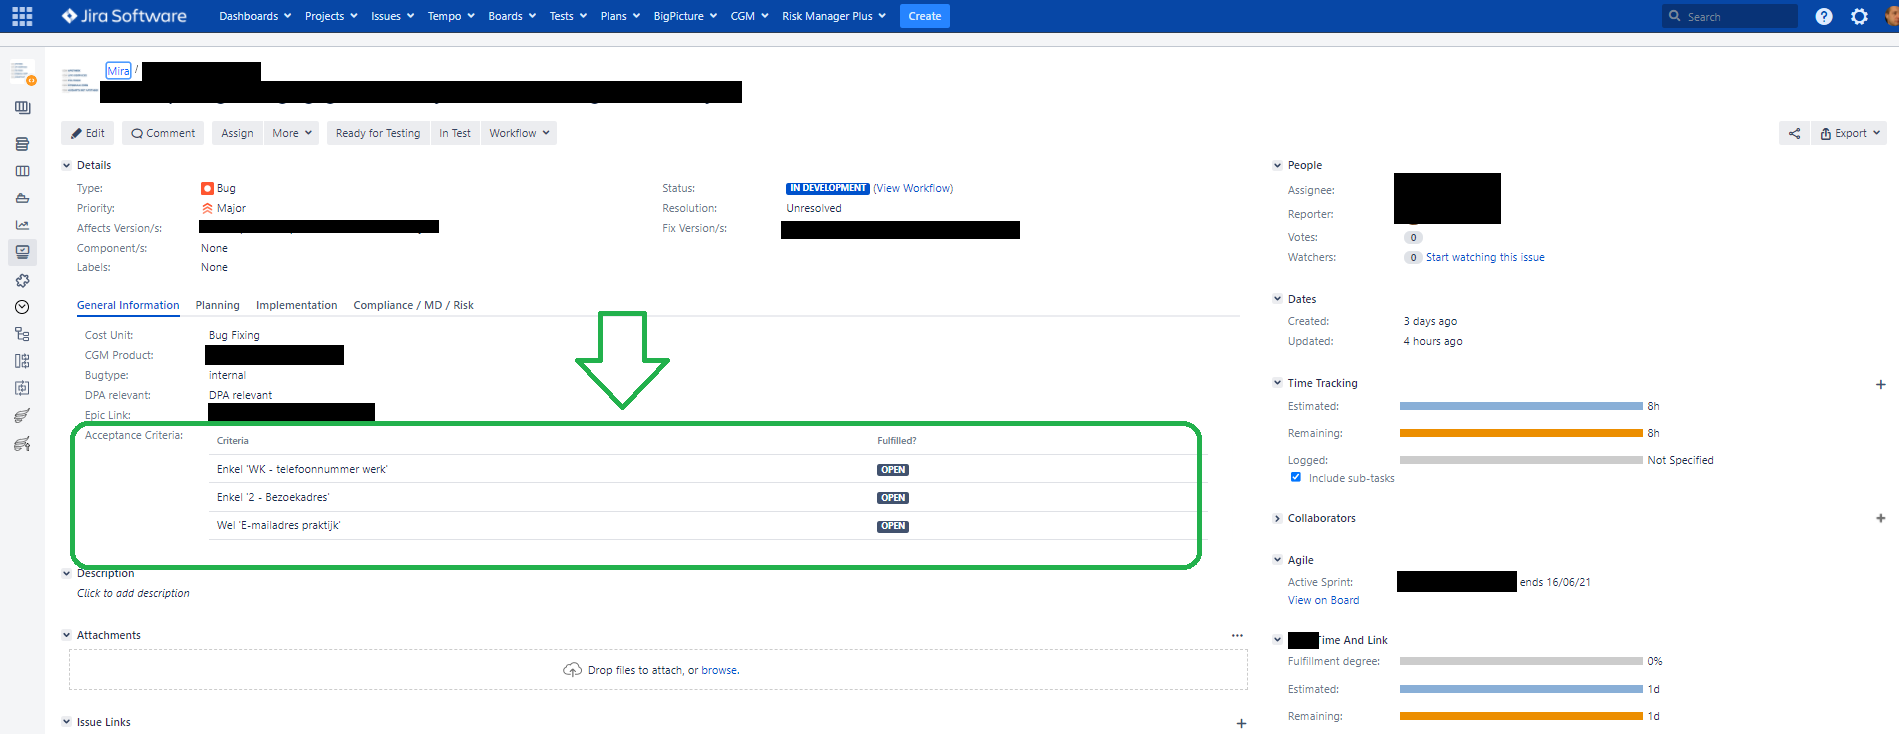The width and height of the screenshot is (1899, 734).
Task: Click the Search input field
Action: tap(1730, 16)
